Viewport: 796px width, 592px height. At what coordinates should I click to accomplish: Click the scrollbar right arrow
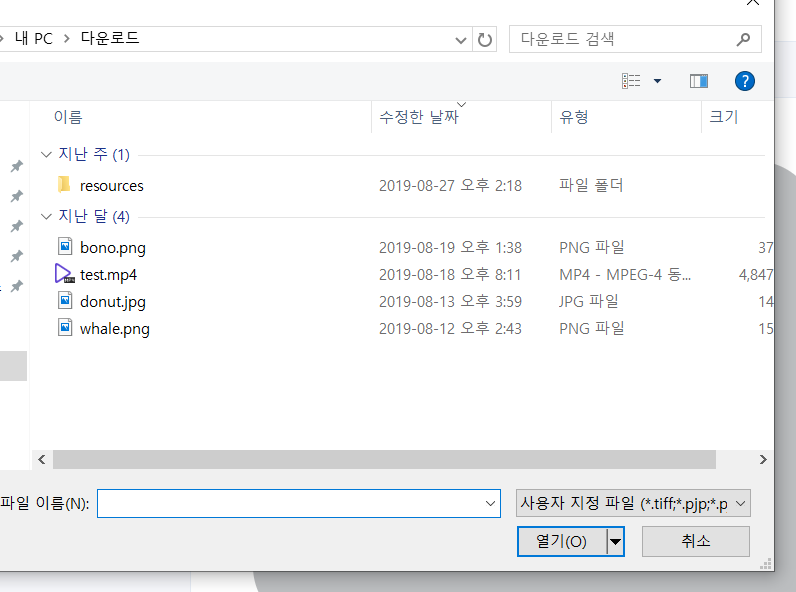763,459
